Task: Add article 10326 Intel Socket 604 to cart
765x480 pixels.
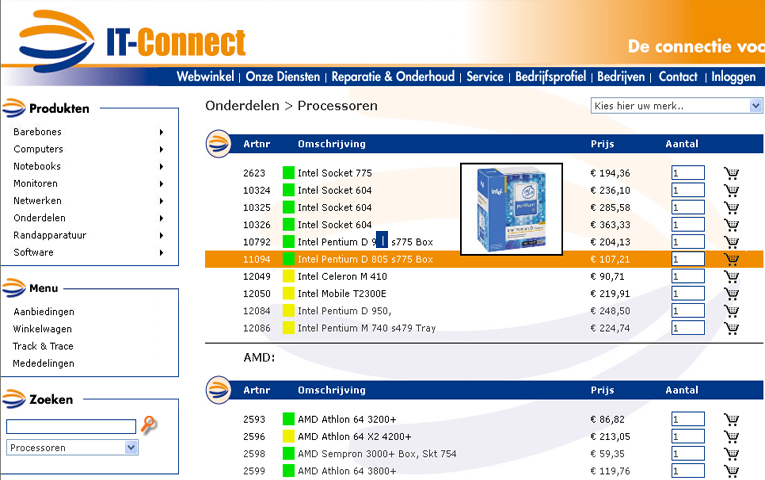Action: point(731,225)
